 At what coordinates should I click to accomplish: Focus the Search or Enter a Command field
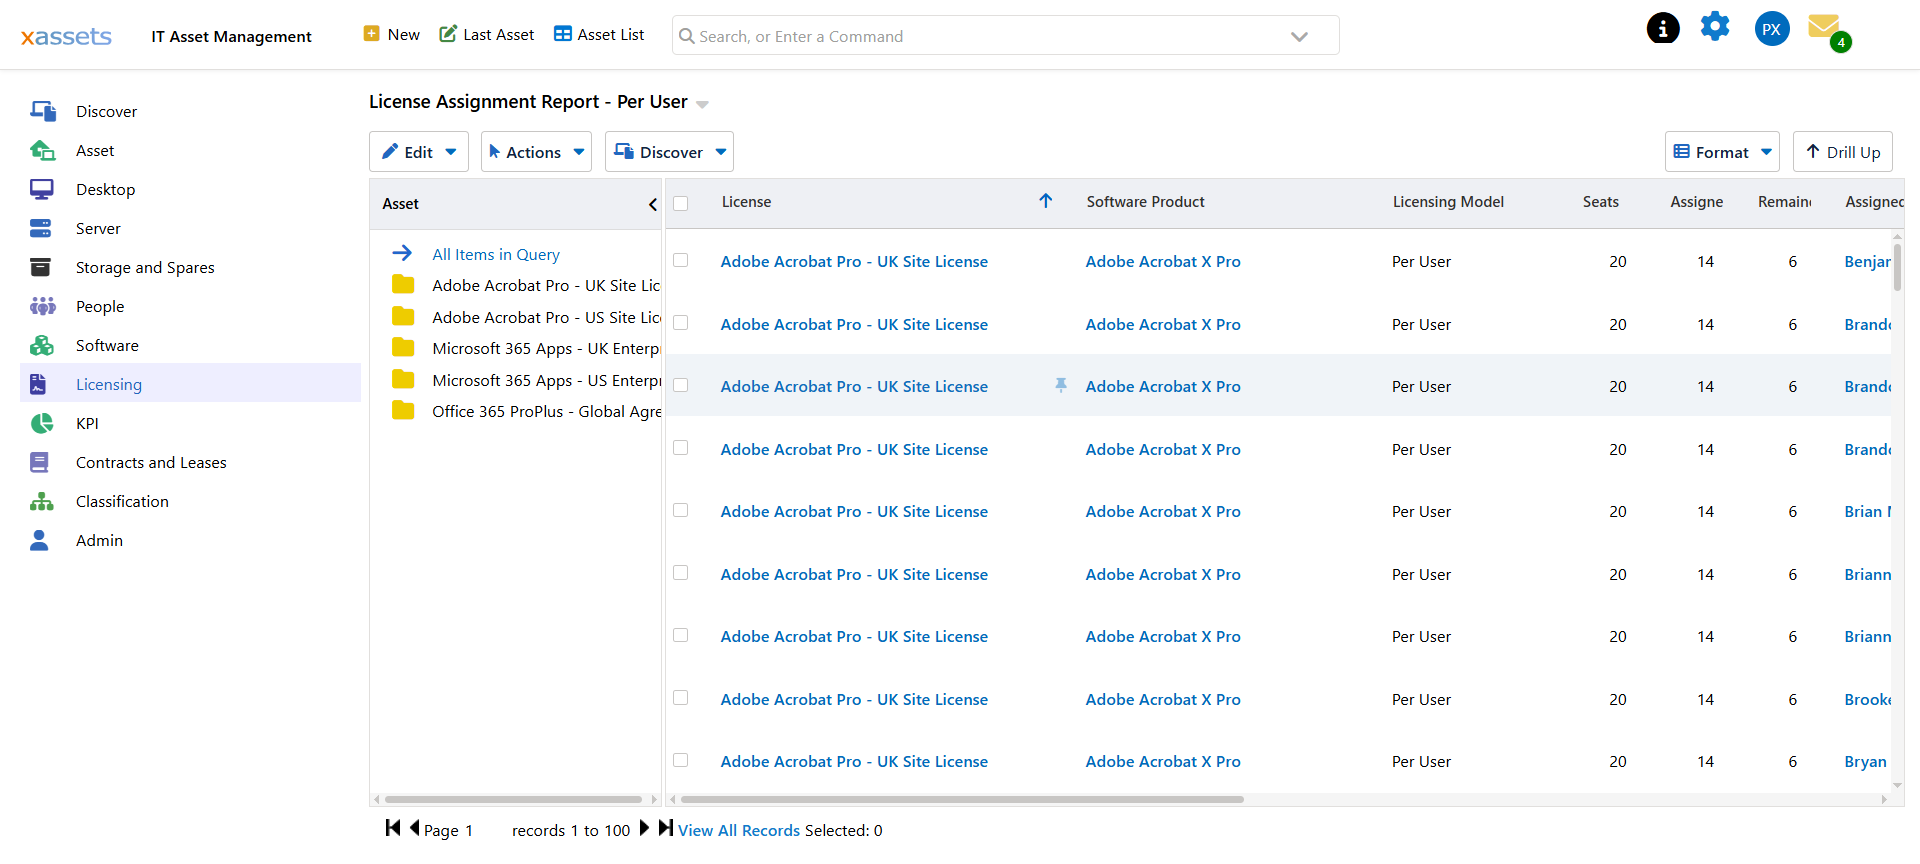click(x=1005, y=36)
